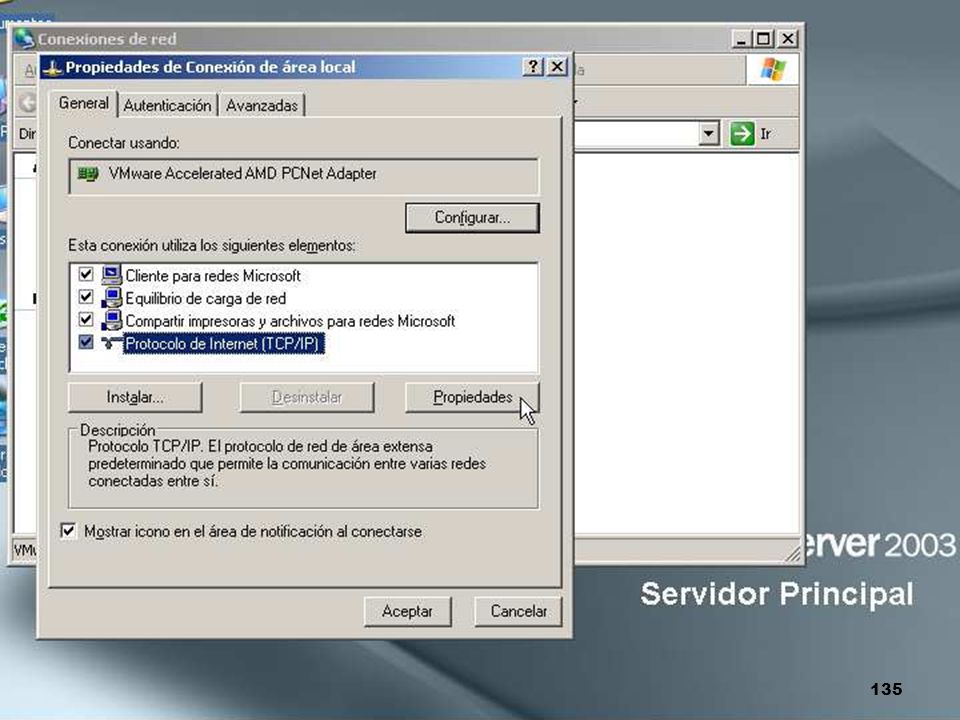Open the address bar dropdown in Conexiones de red

pos(708,133)
